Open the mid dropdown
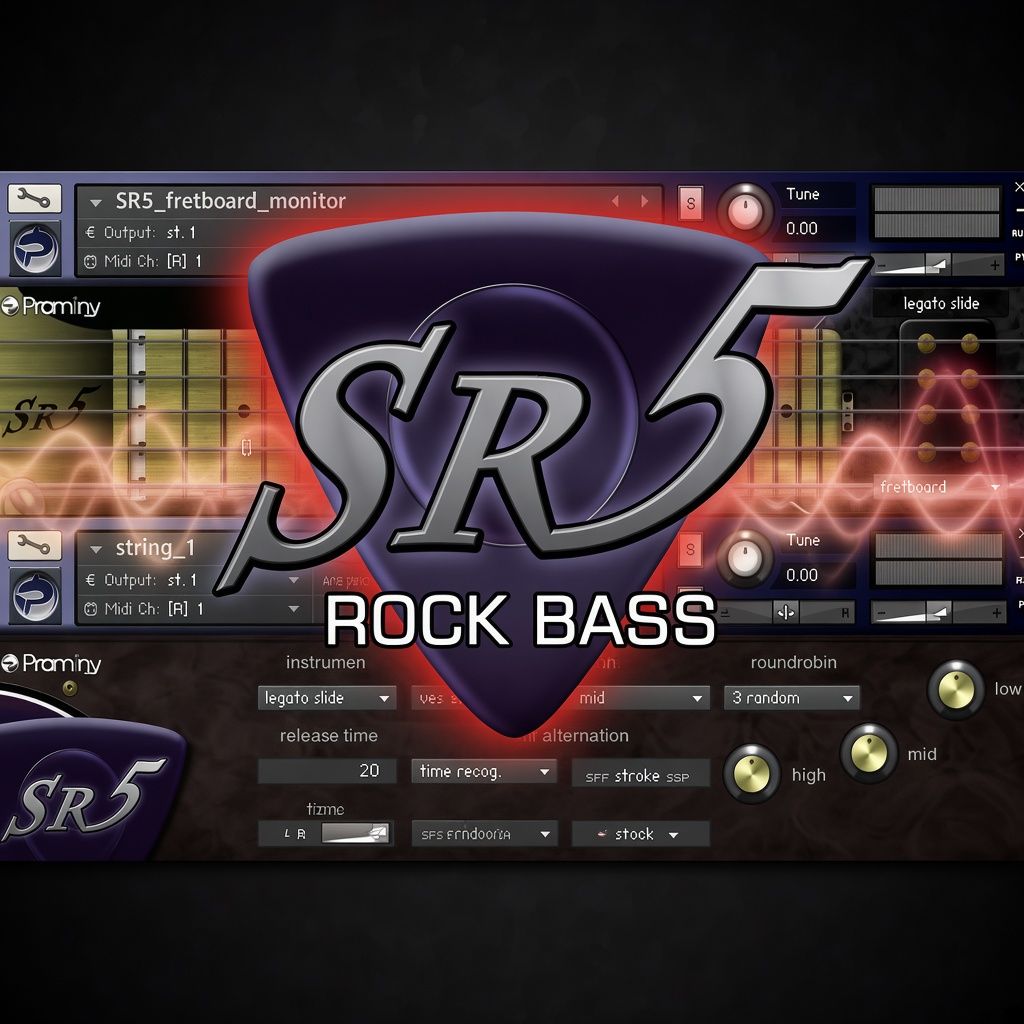 coord(640,698)
